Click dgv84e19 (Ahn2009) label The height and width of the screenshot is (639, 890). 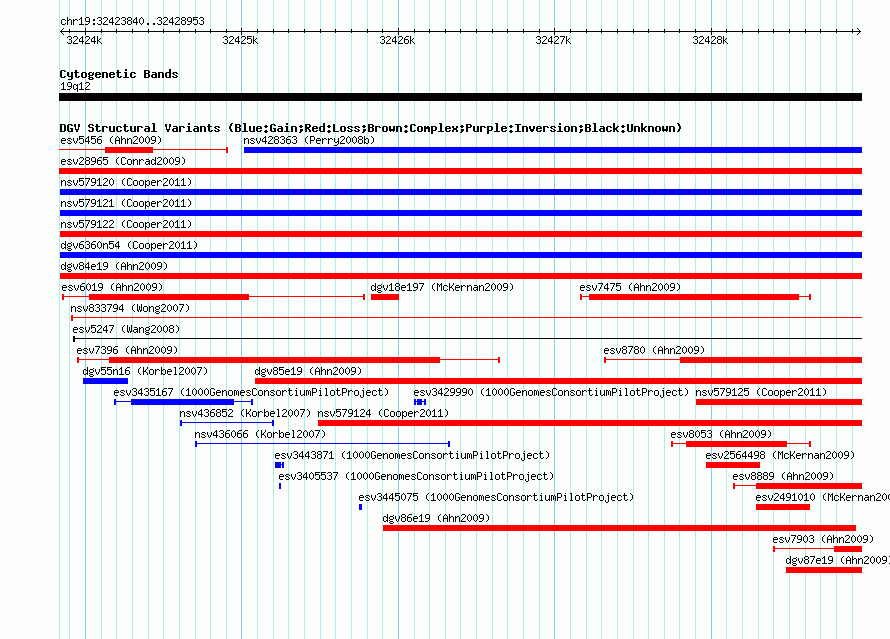tap(114, 266)
